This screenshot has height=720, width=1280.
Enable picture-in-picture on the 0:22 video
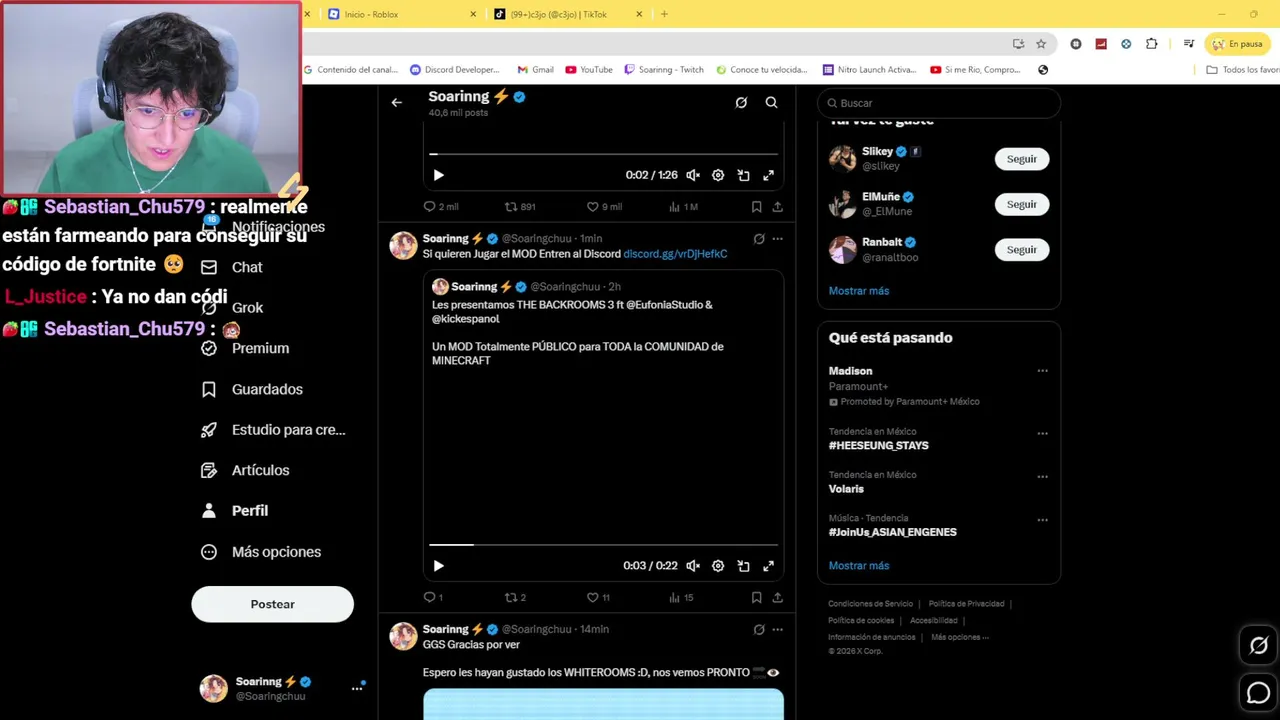(743, 566)
